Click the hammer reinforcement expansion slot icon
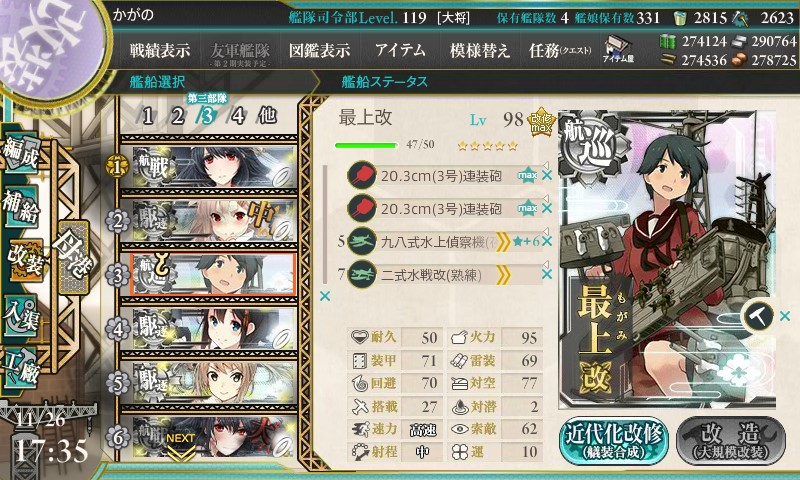The image size is (800, 480). 759,317
